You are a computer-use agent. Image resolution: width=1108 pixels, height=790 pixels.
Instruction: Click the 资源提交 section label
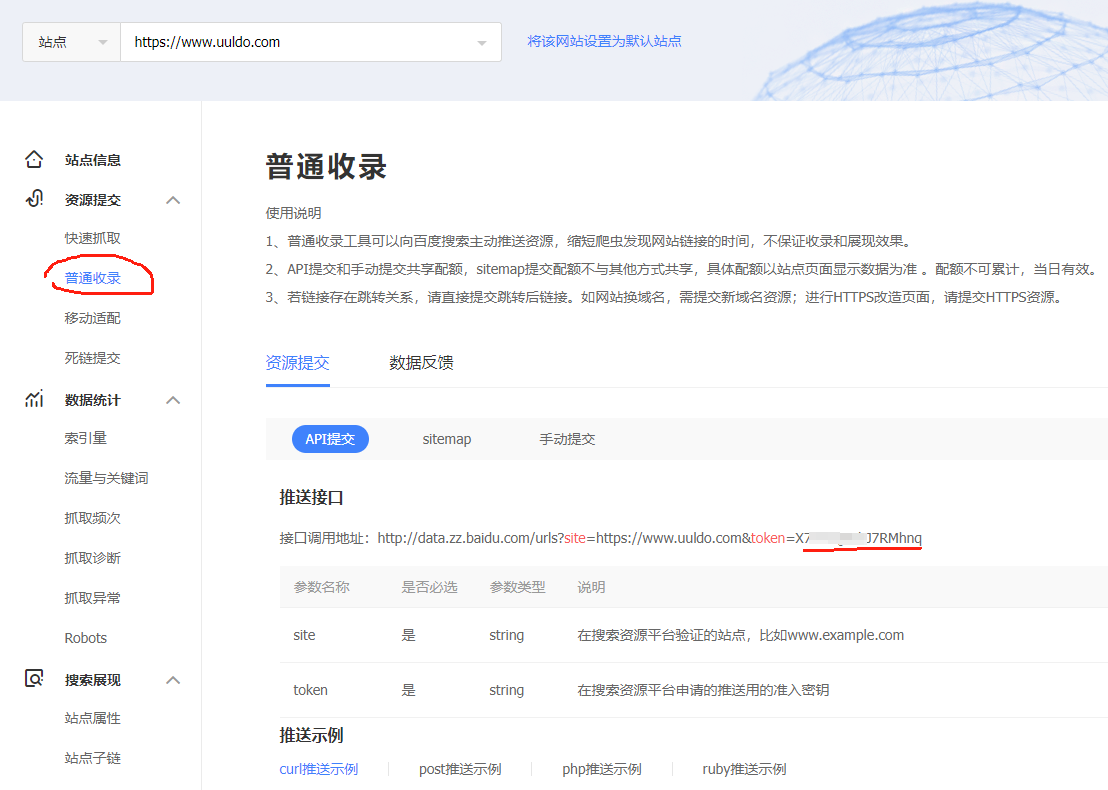click(93, 200)
